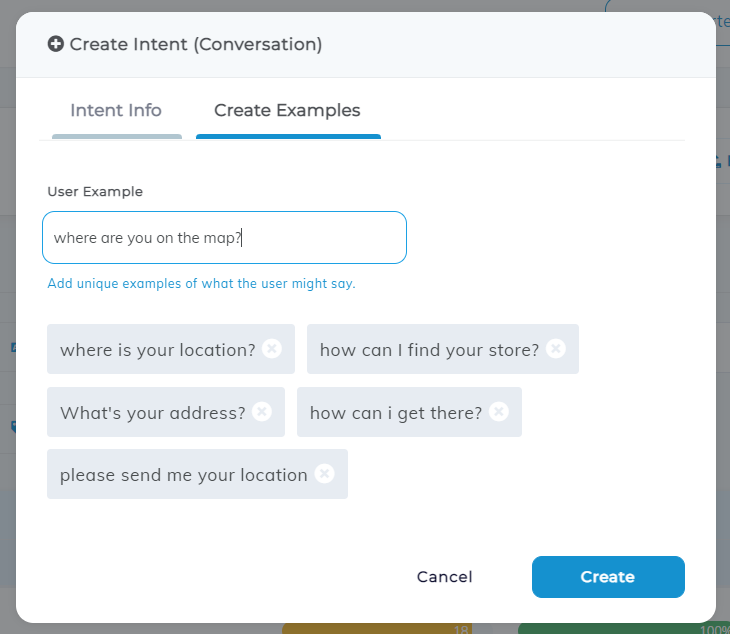The width and height of the screenshot is (730, 634).
Task: Cancel the Create Intent dialog
Action: [x=445, y=577]
